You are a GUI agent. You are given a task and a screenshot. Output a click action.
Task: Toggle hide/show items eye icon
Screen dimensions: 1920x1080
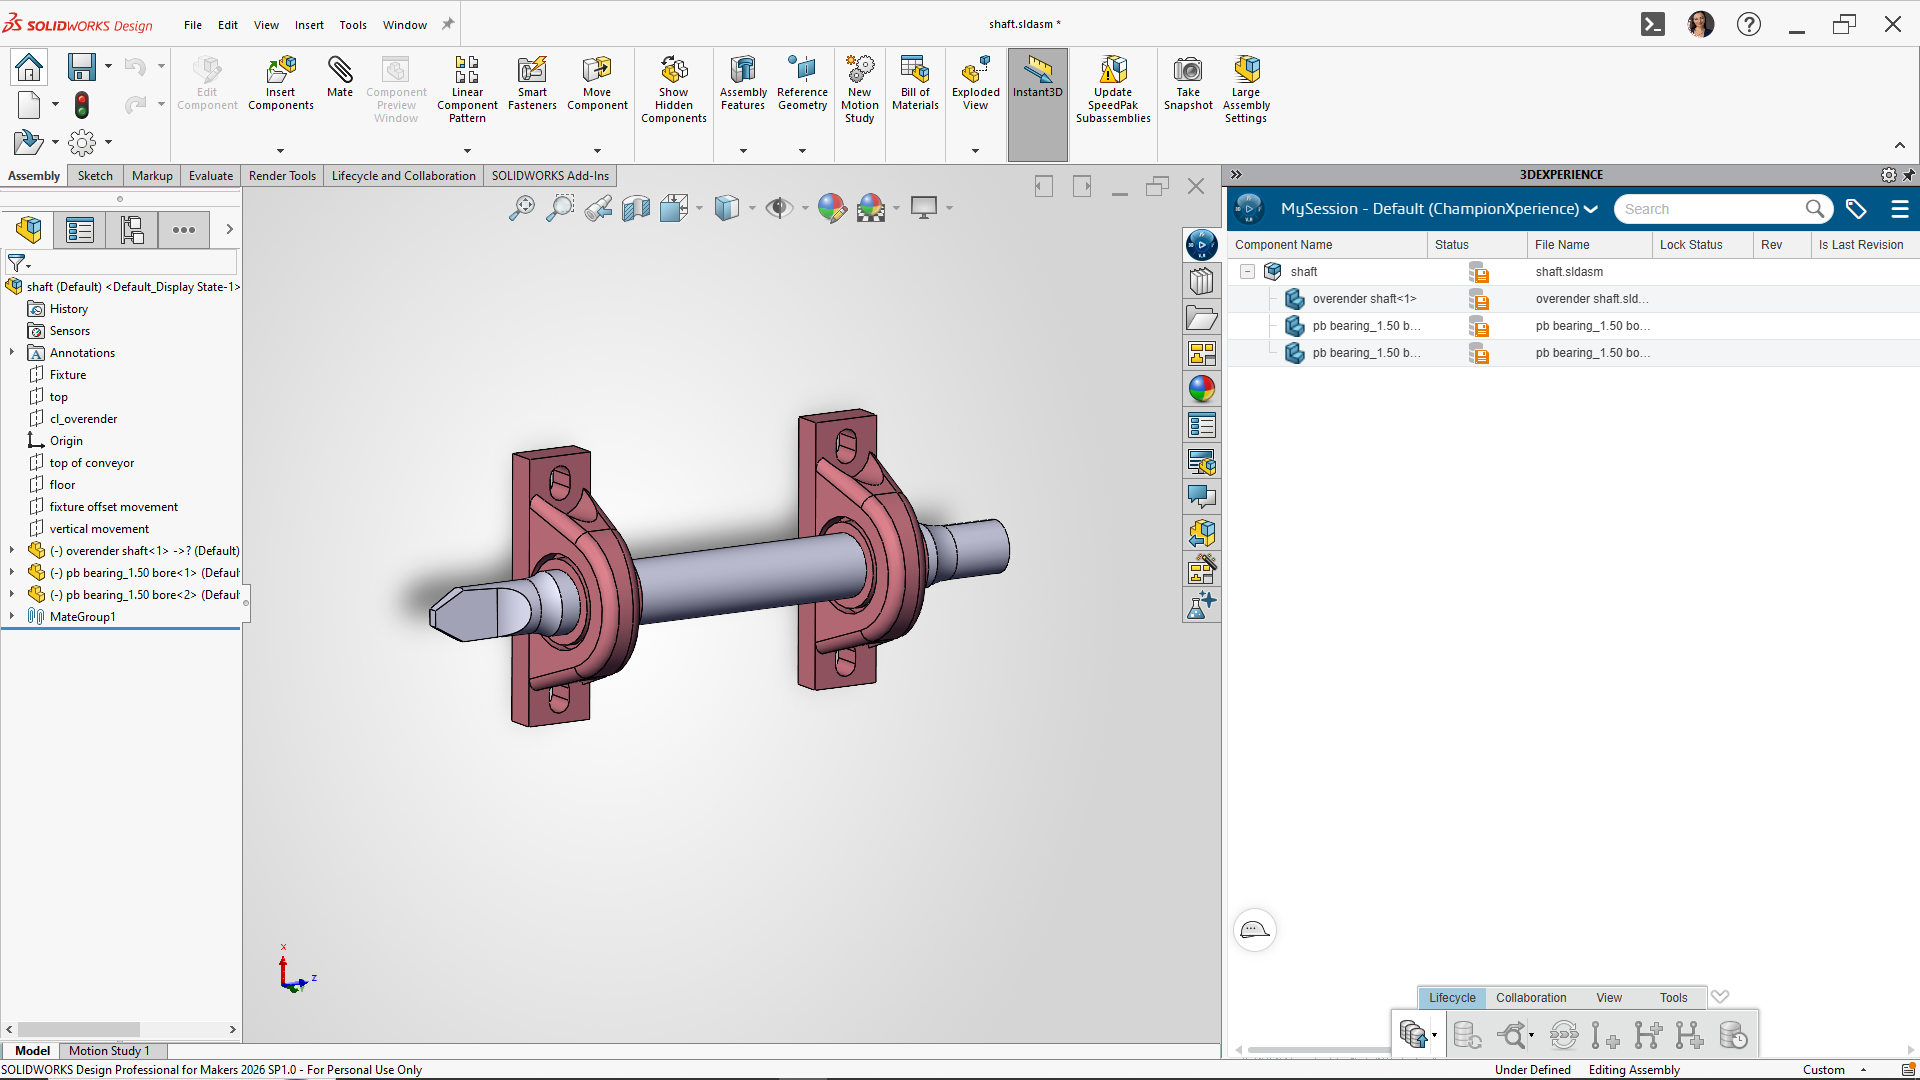(x=778, y=208)
